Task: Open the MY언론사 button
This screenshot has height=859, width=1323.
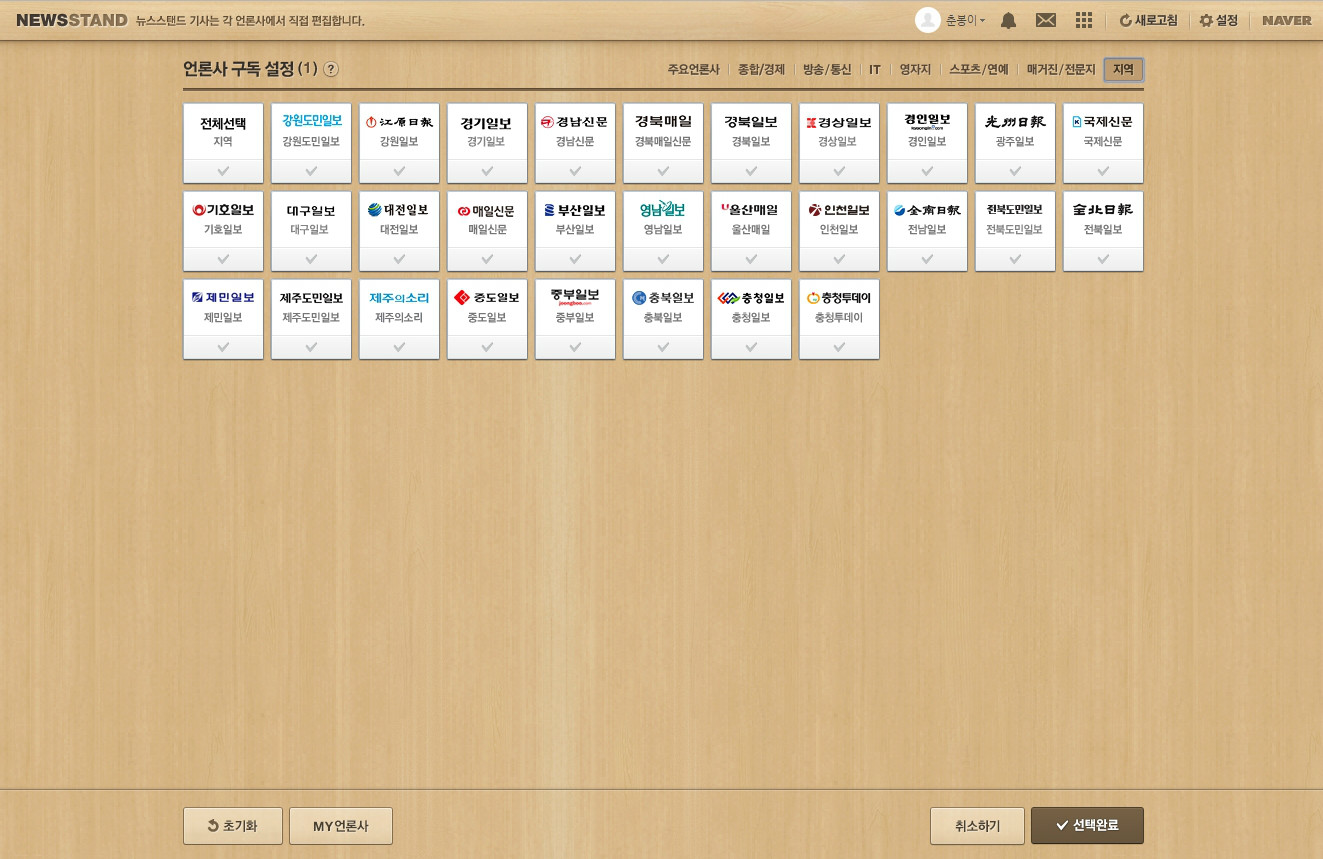Action: tap(341, 826)
